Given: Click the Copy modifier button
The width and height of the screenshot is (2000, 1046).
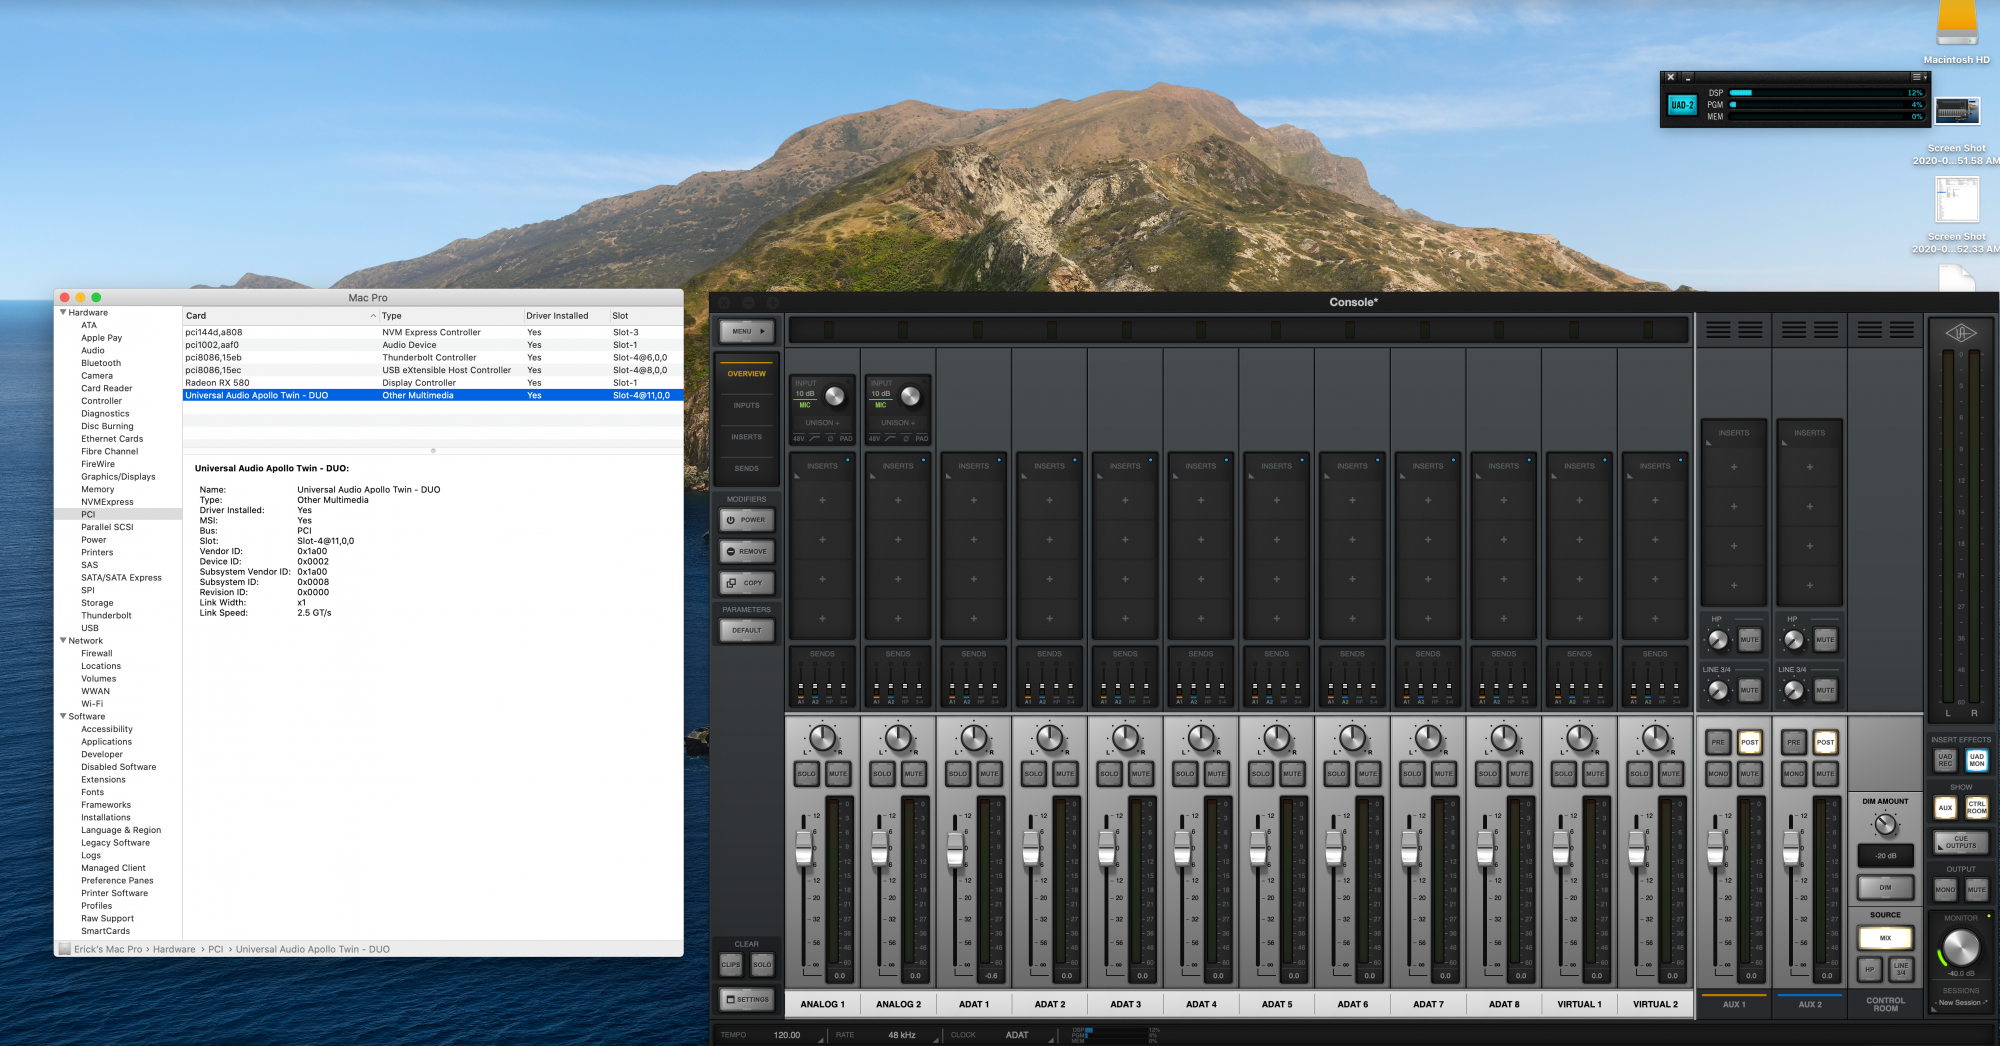Looking at the screenshot, I should click(x=746, y=583).
